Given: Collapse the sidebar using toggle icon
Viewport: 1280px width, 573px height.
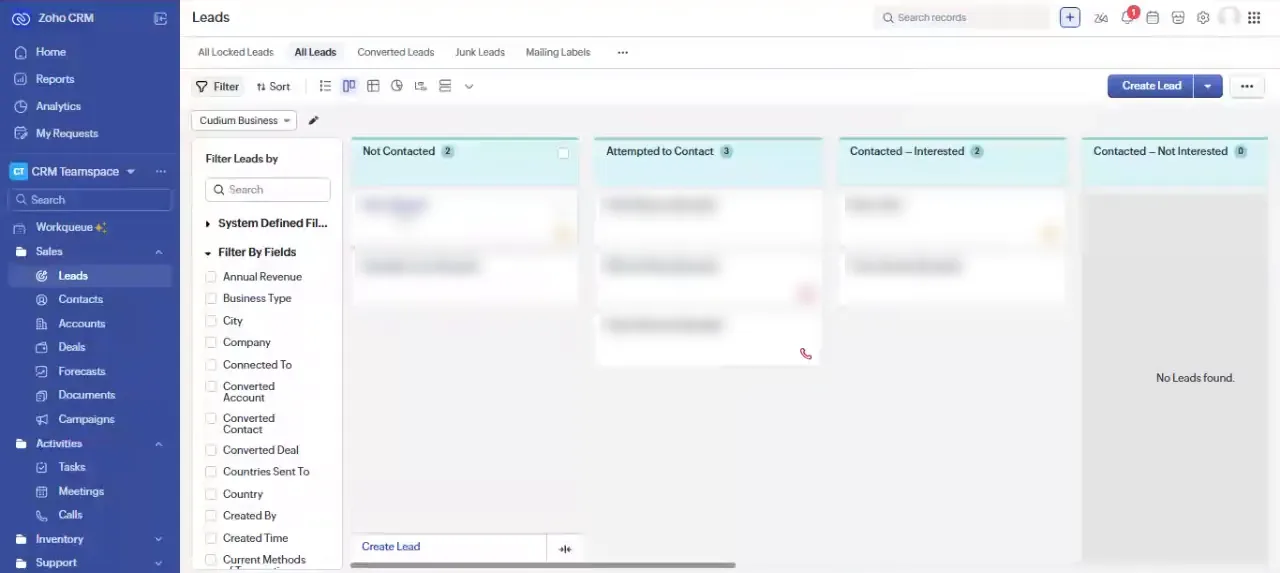Looking at the screenshot, I should tap(161, 18).
